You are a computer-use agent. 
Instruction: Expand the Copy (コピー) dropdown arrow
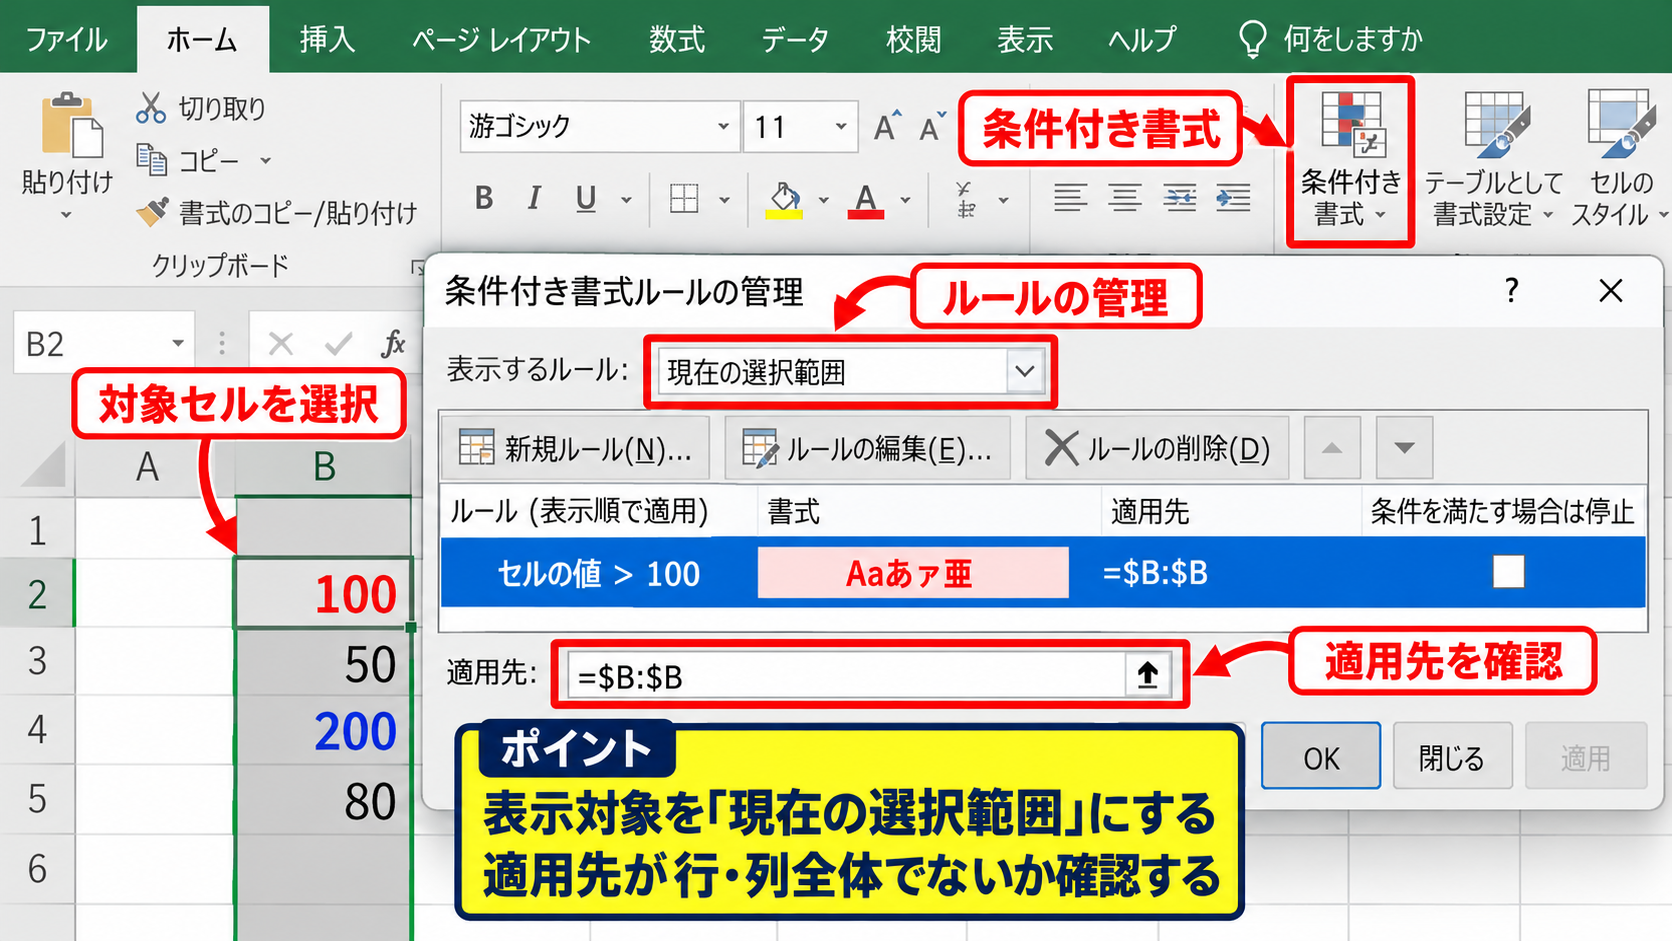coord(266,160)
